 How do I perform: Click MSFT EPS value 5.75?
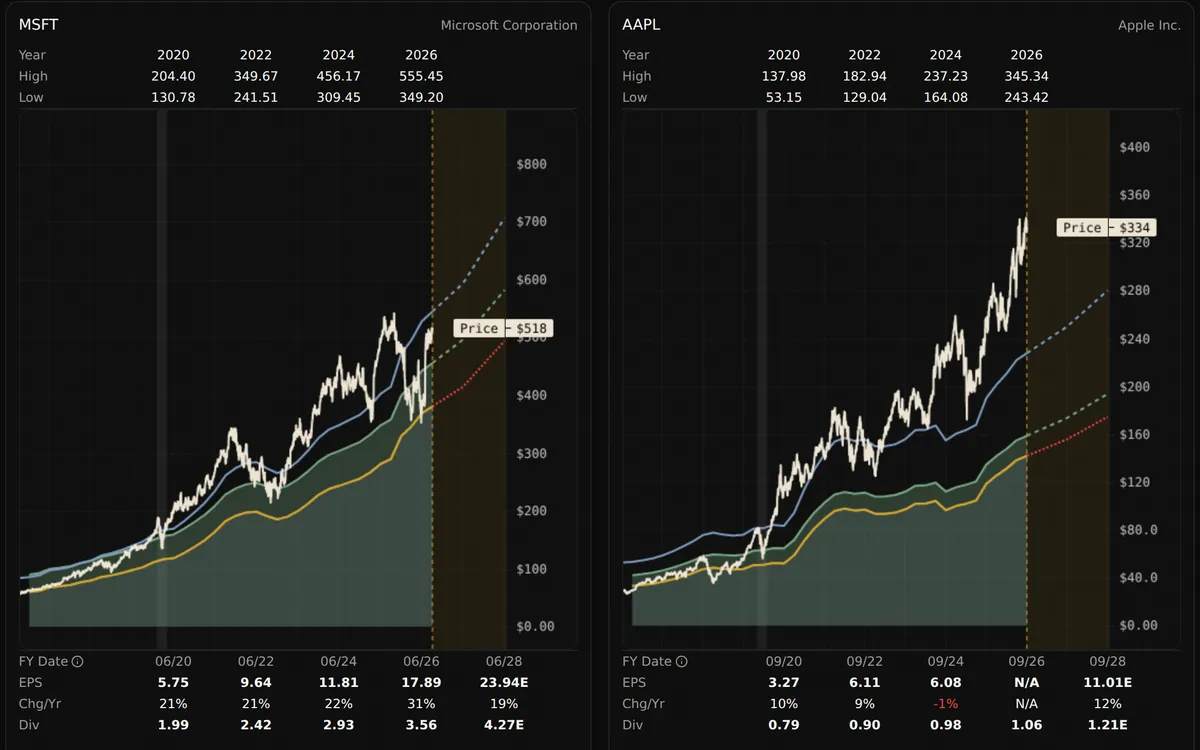(x=173, y=683)
